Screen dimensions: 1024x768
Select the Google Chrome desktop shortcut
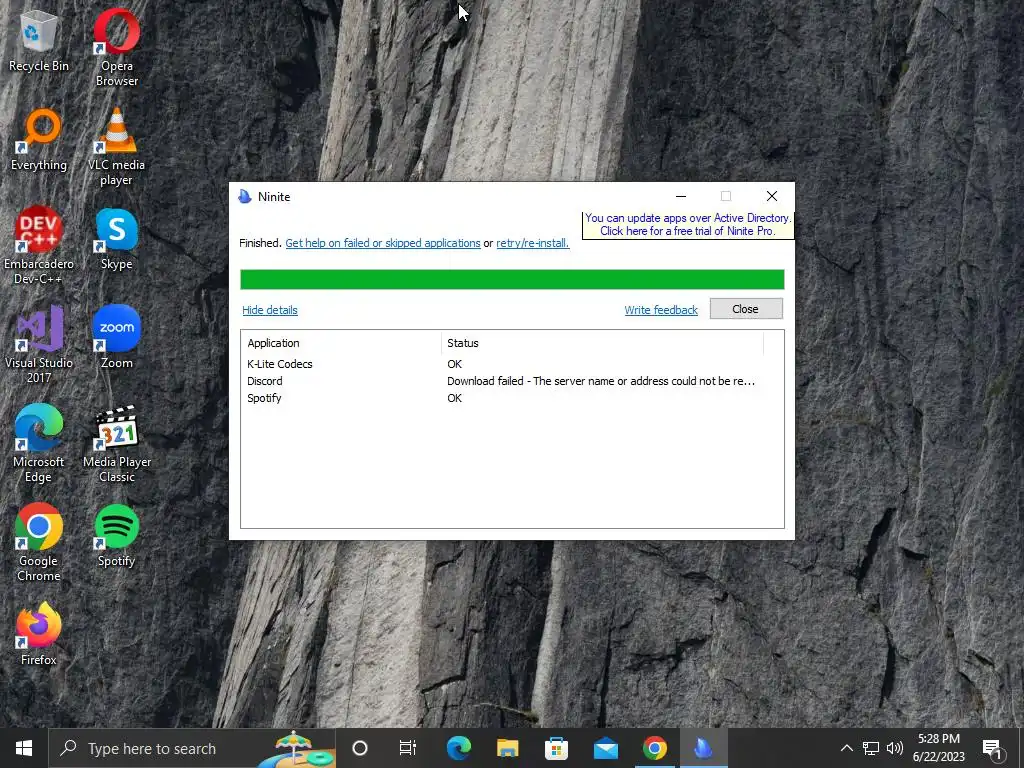pos(39,543)
